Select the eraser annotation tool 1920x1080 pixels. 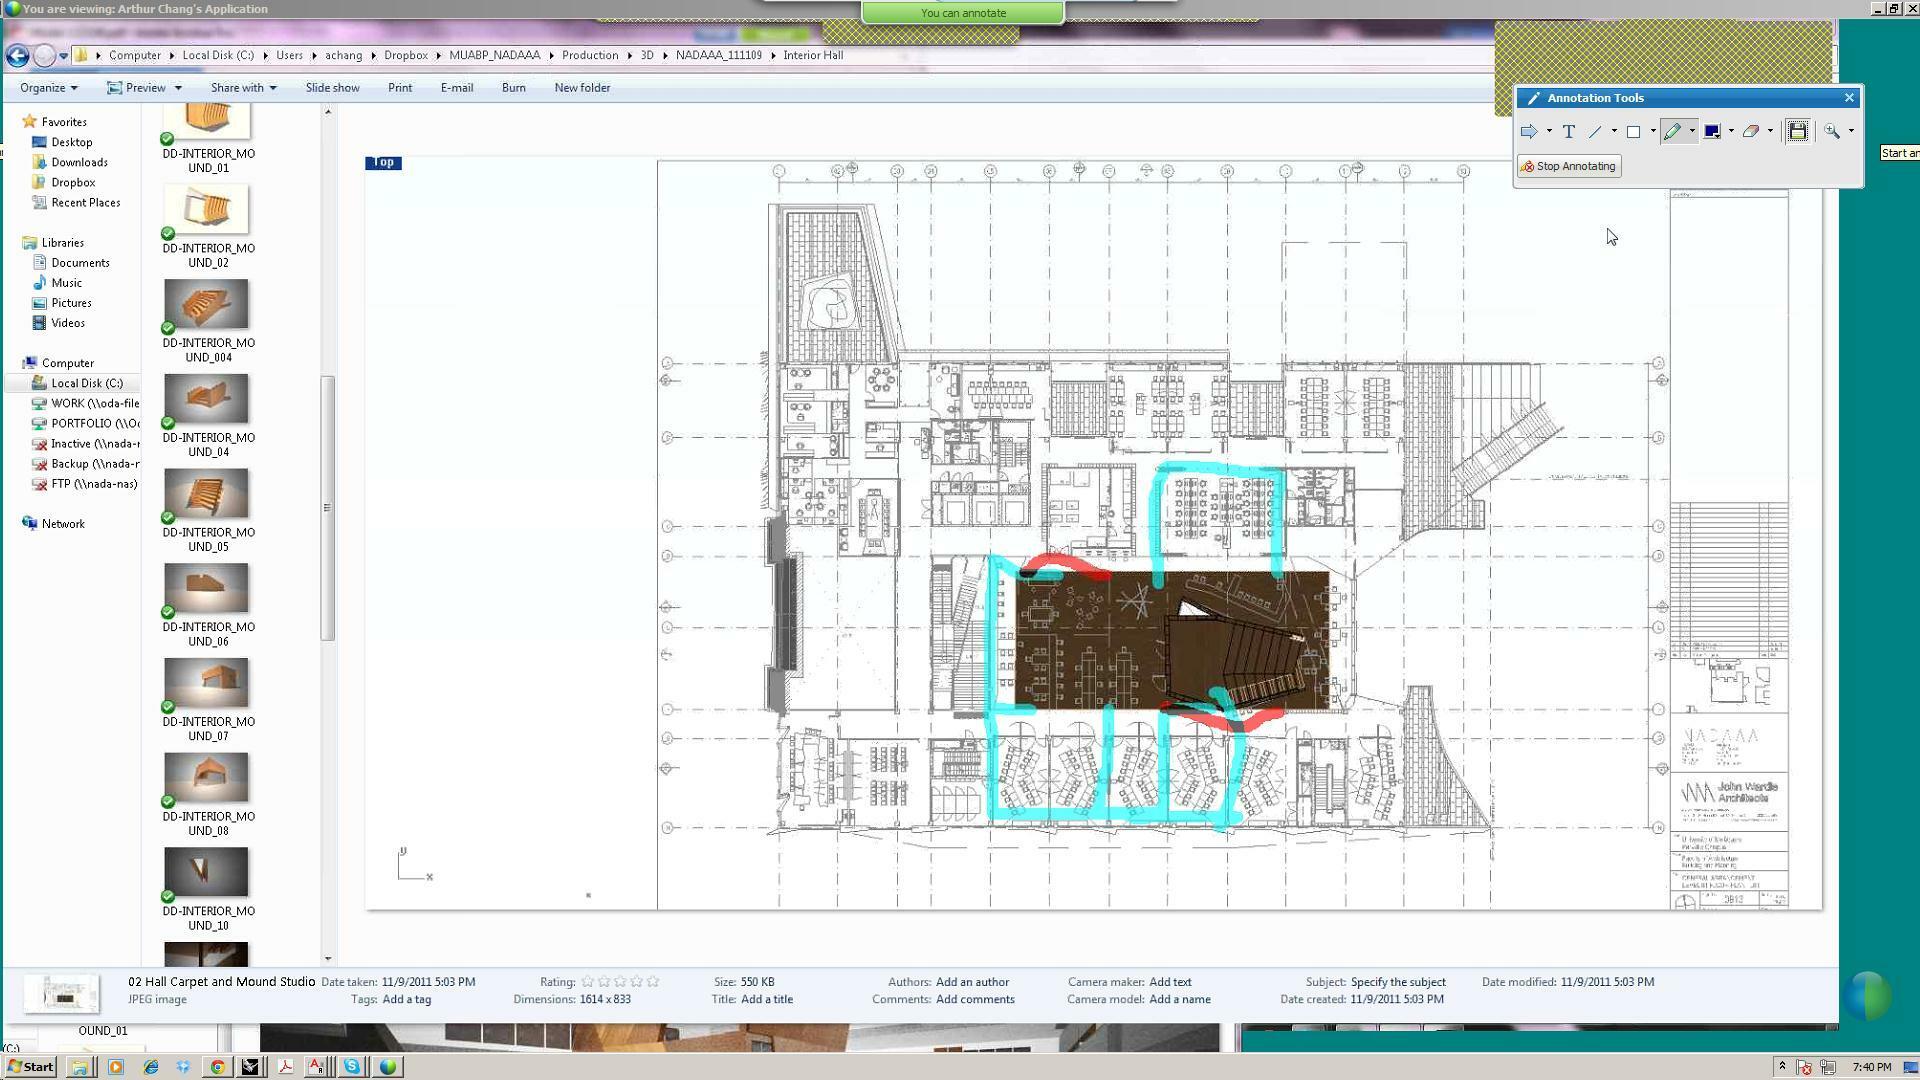click(x=1750, y=131)
